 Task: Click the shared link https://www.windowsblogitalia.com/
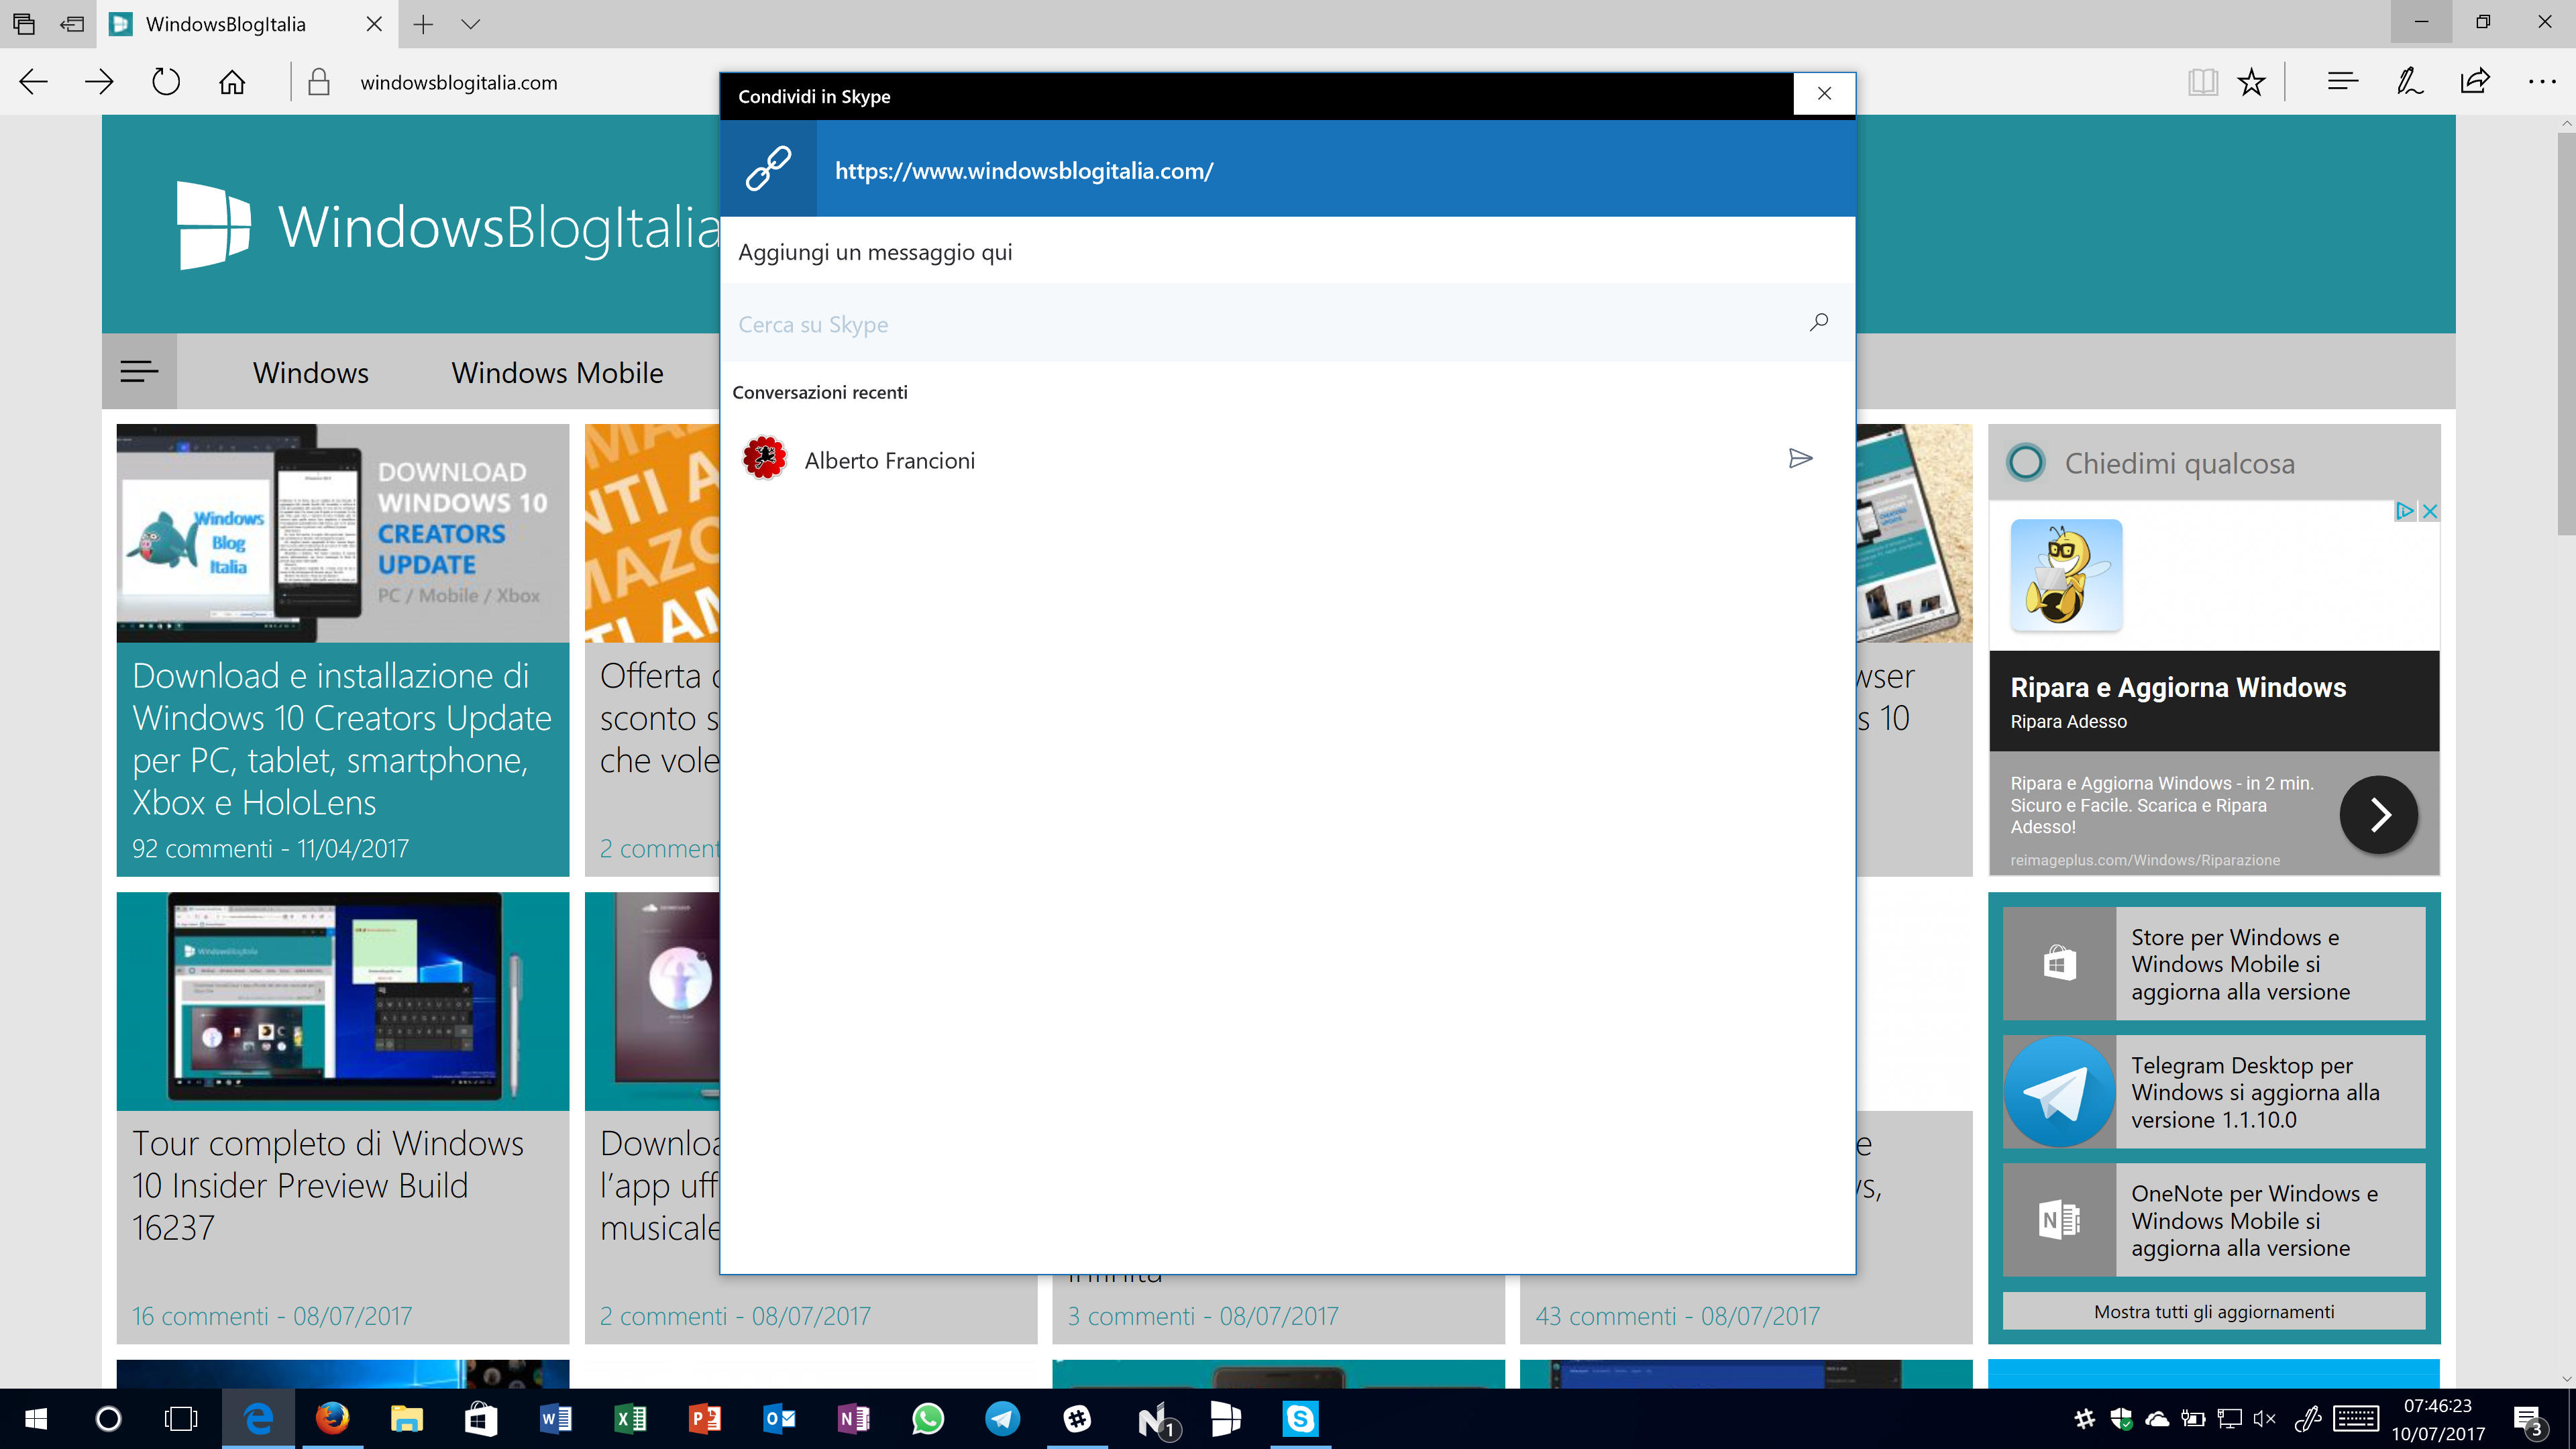click(x=1024, y=171)
